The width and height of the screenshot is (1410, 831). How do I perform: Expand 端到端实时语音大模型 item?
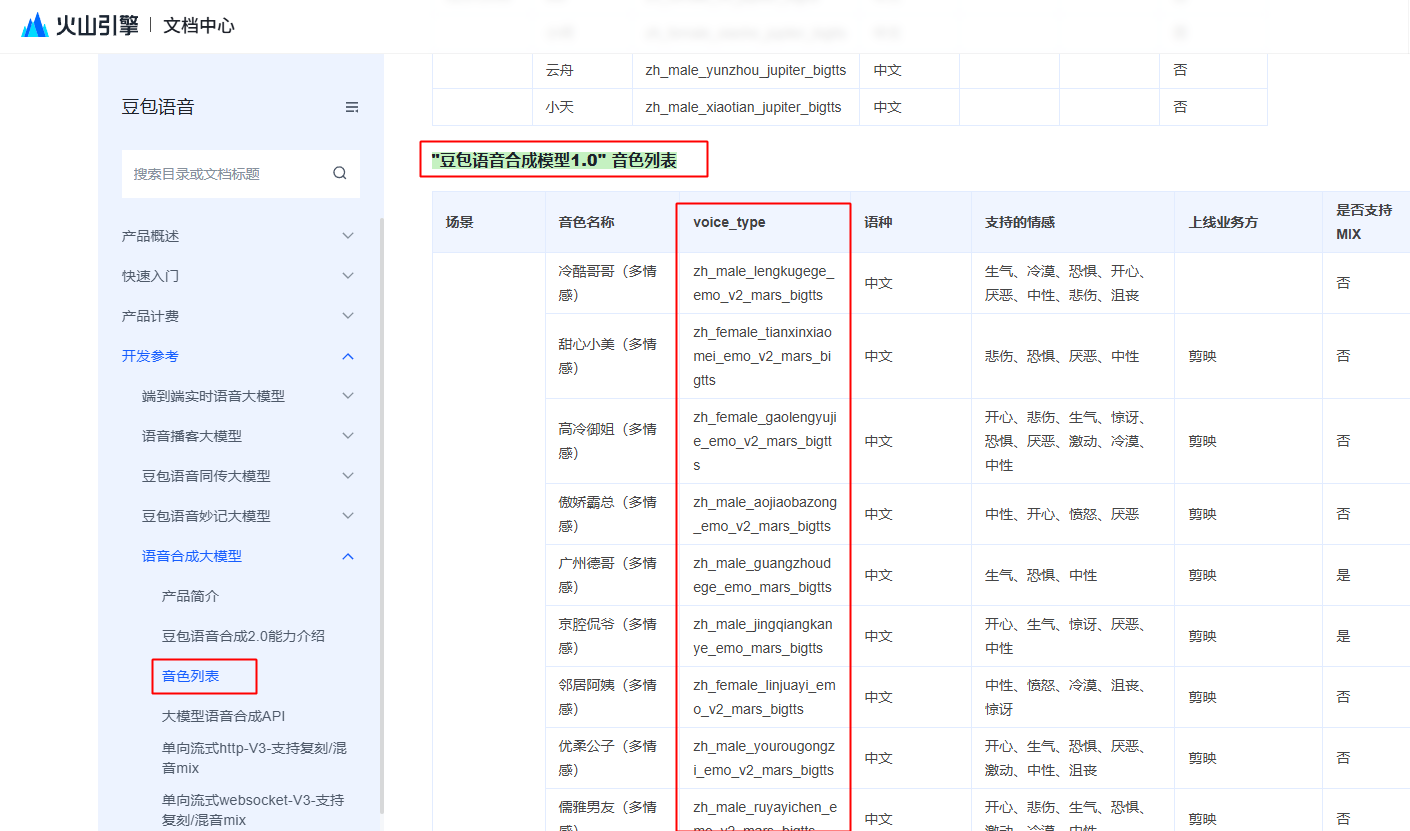pyautogui.click(x=248, y=396)
